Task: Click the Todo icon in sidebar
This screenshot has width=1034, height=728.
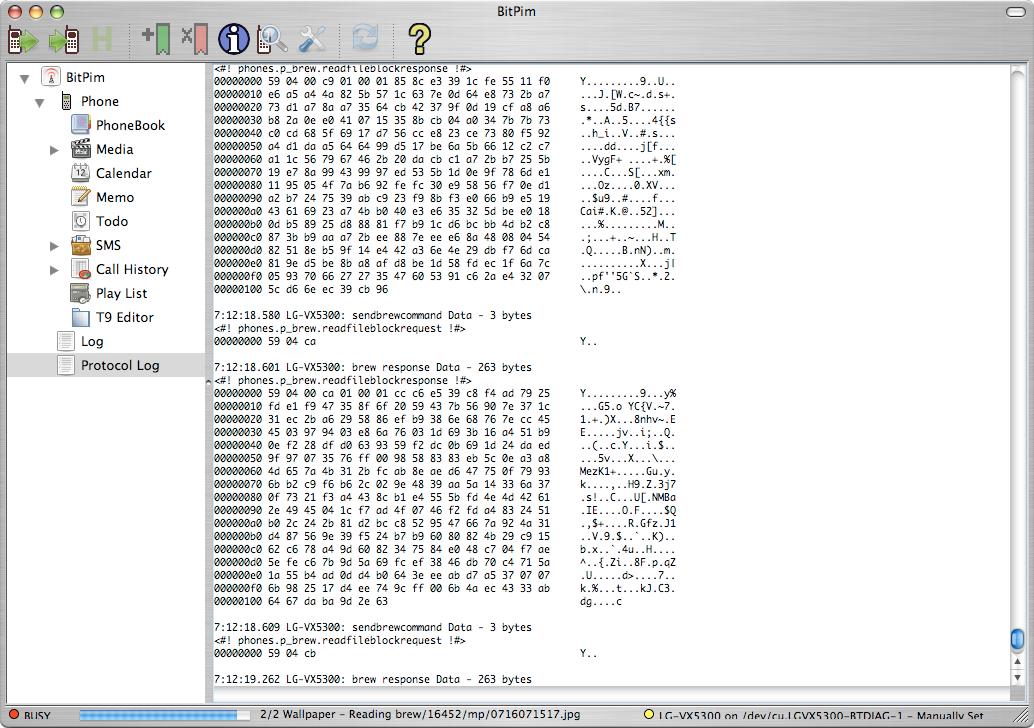Action: tap(80, 221)
